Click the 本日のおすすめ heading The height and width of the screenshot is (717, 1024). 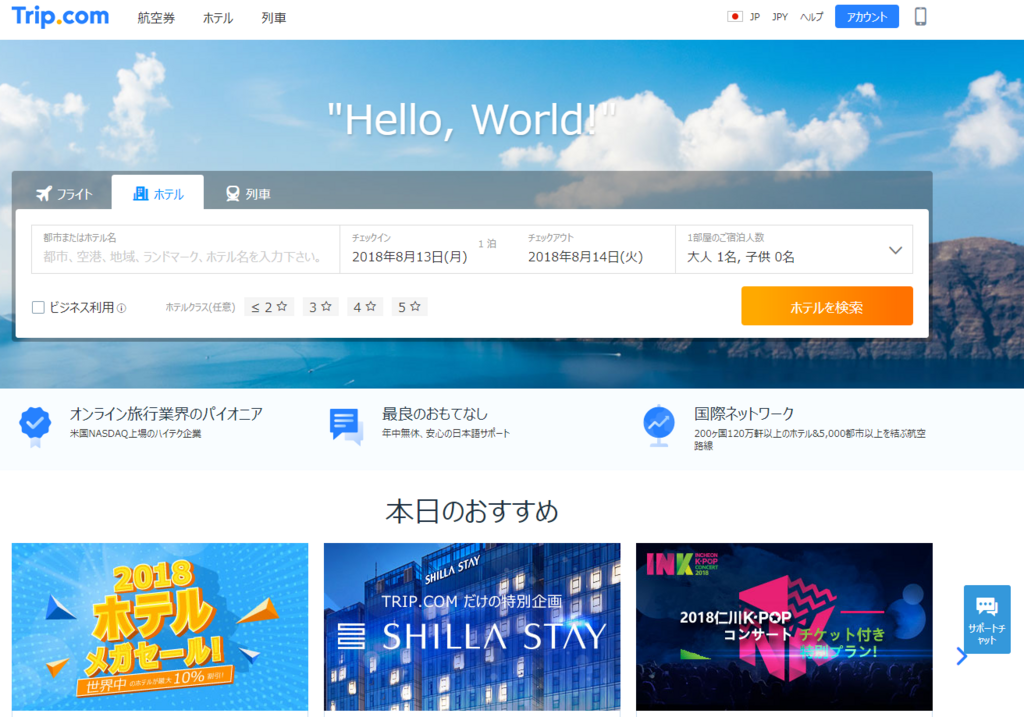point(472,511)
